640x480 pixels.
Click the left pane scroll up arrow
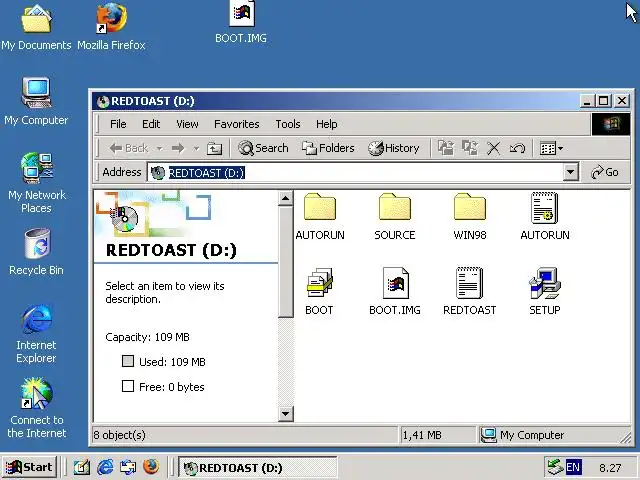coord(285,199)
